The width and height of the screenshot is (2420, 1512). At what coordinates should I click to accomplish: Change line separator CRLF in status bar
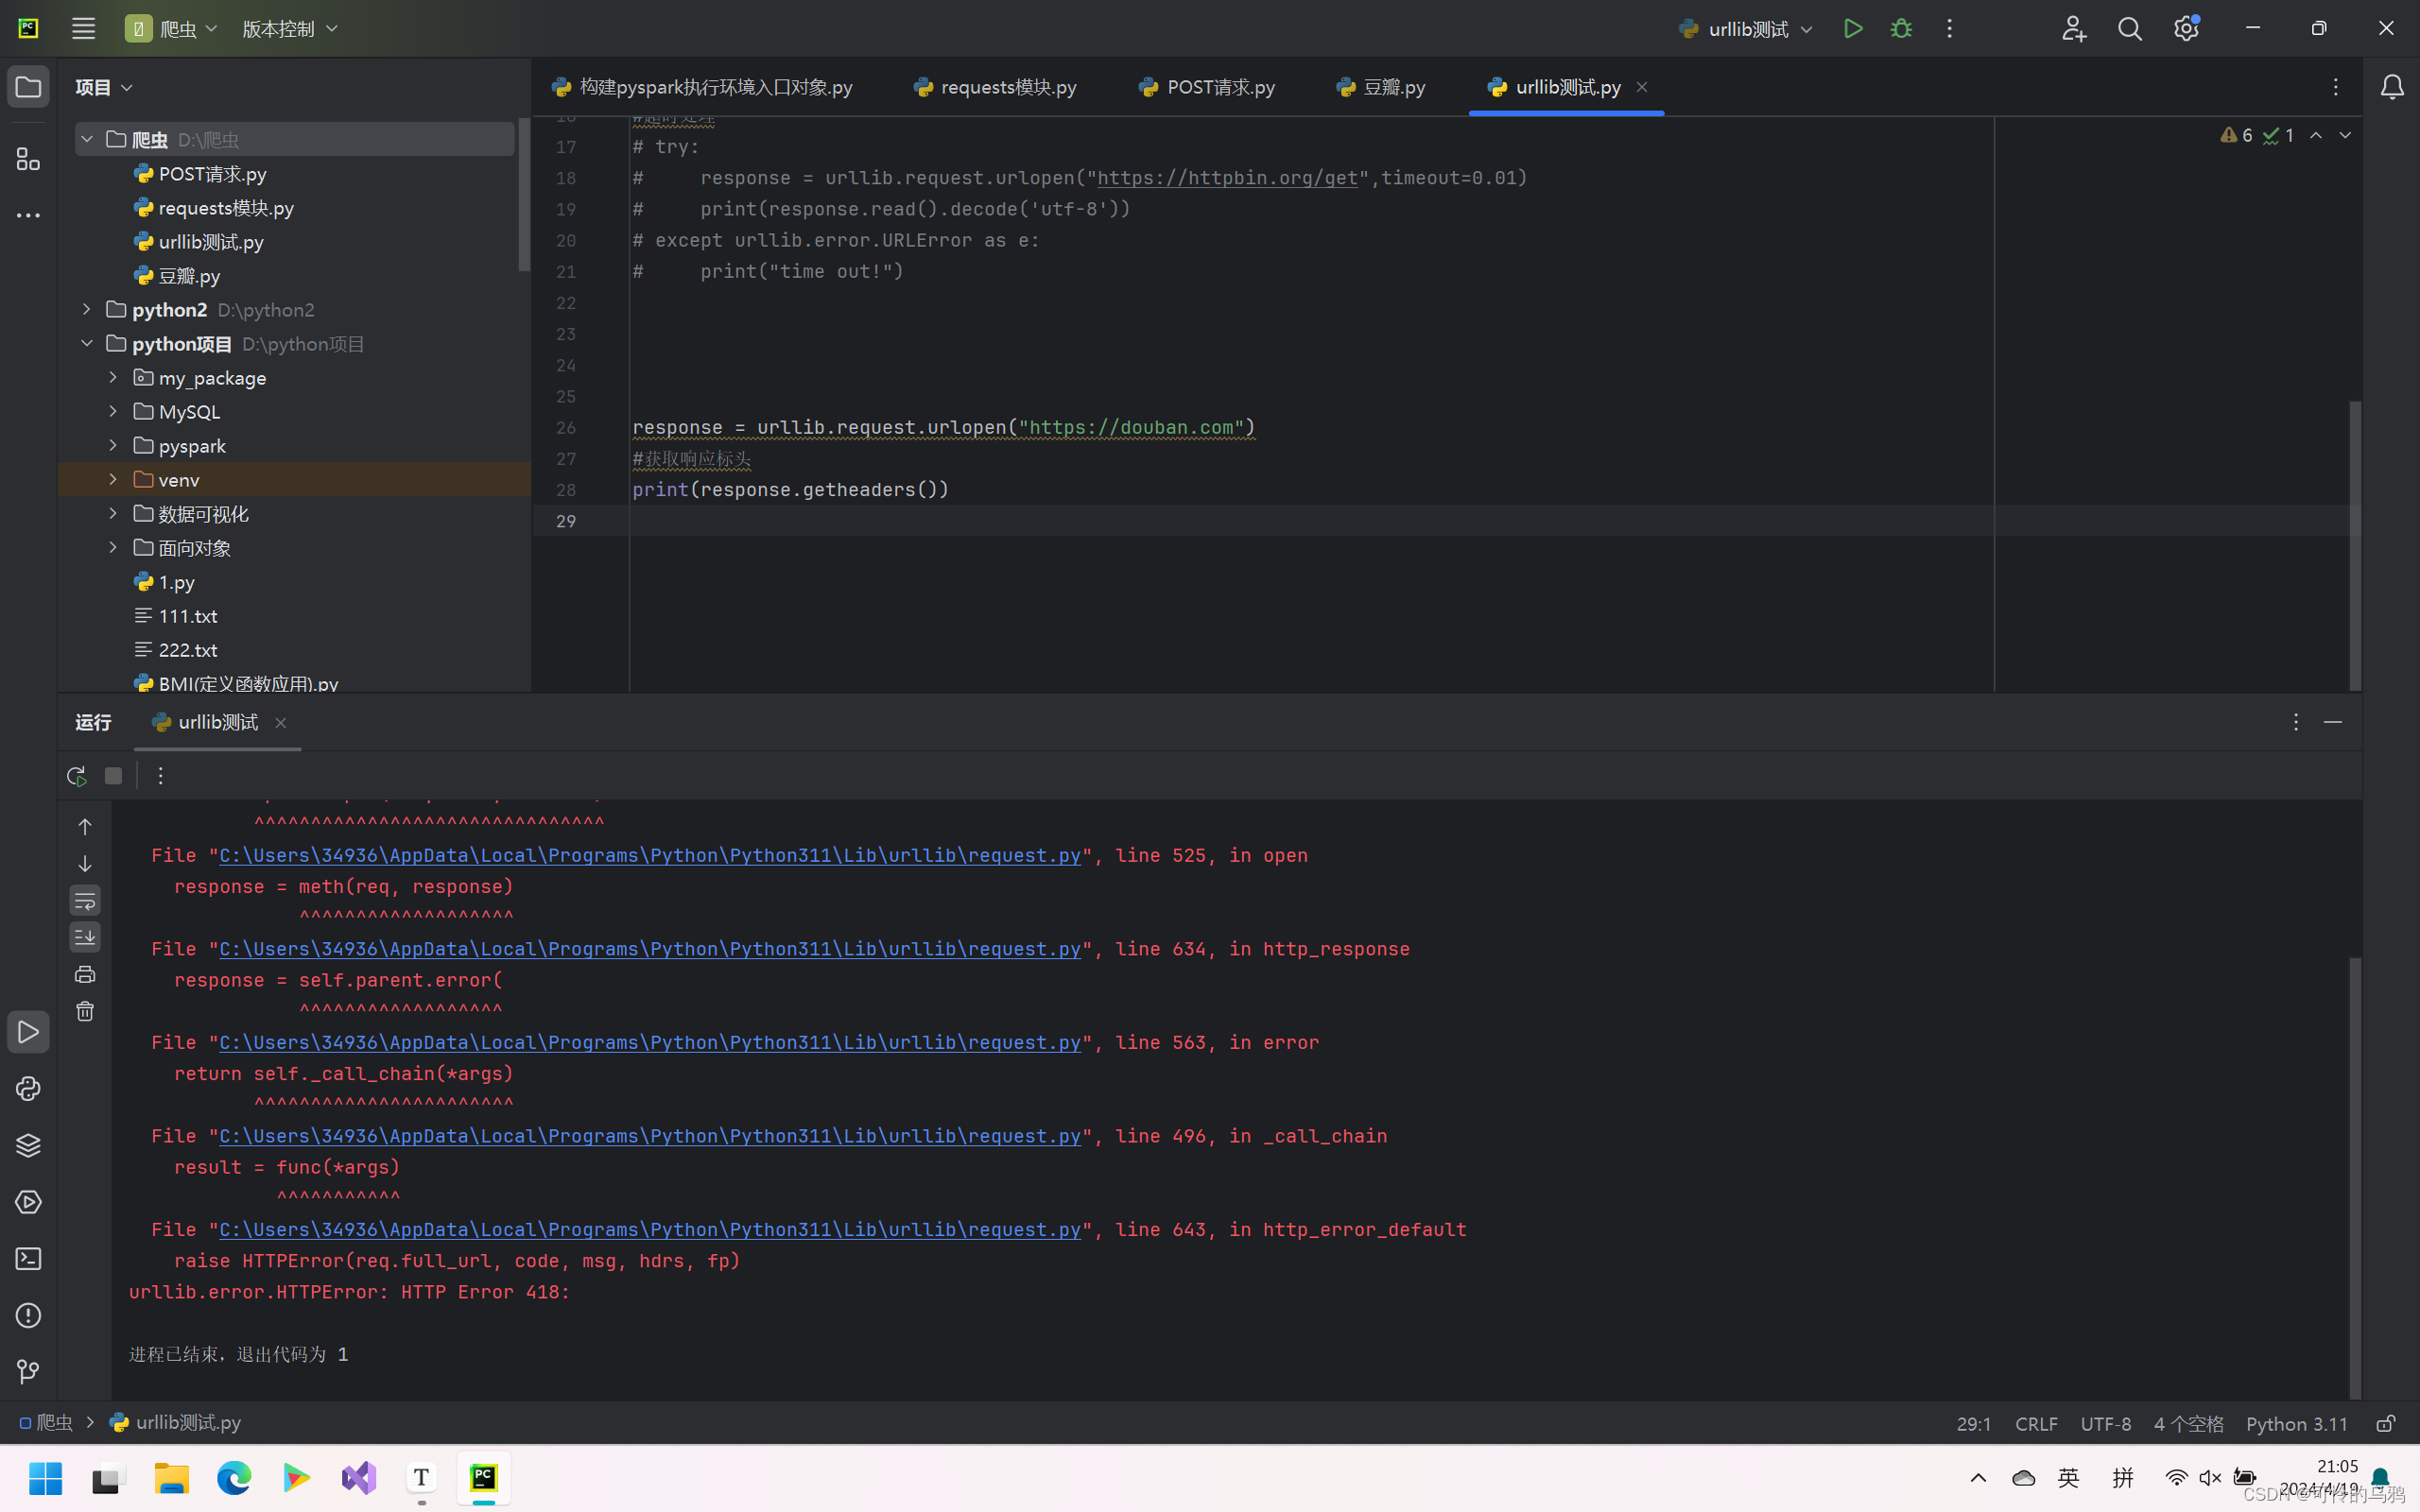click(x=2036, y=1423)
